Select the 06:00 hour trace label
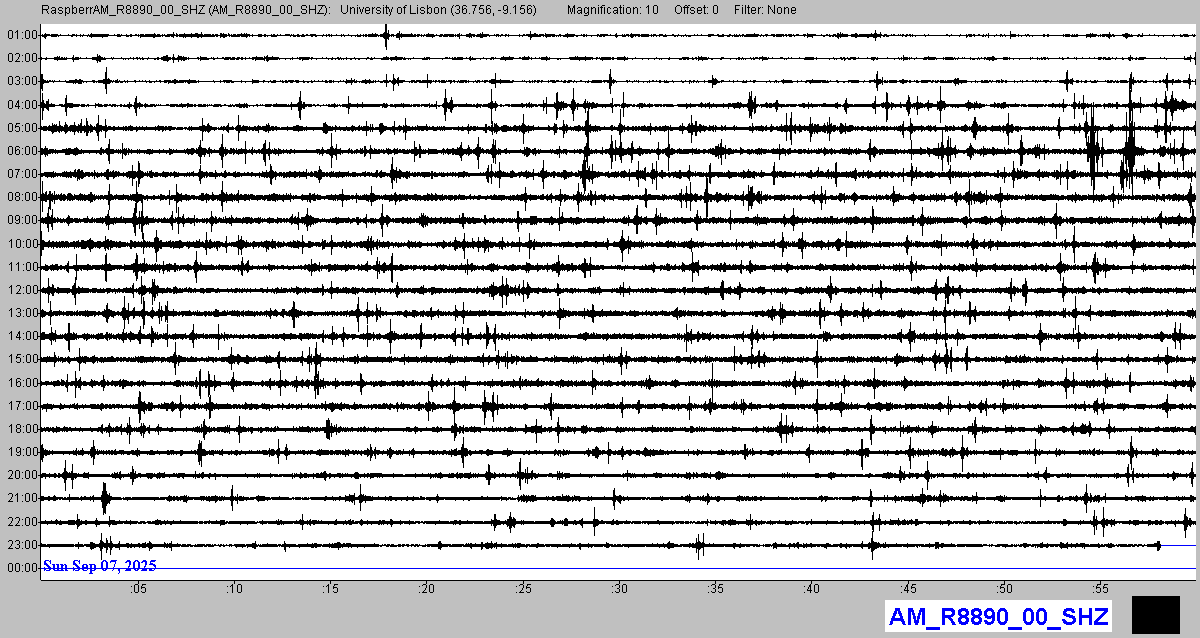Image resolution: width=1200 pixels, height=638 pixels. (21, 151)
